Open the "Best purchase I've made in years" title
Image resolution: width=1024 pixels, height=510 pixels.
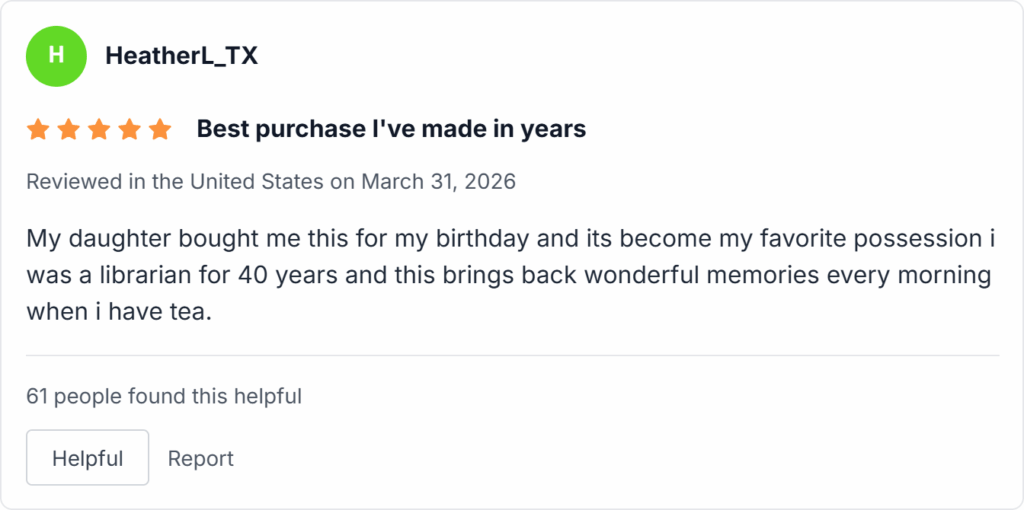391,129
